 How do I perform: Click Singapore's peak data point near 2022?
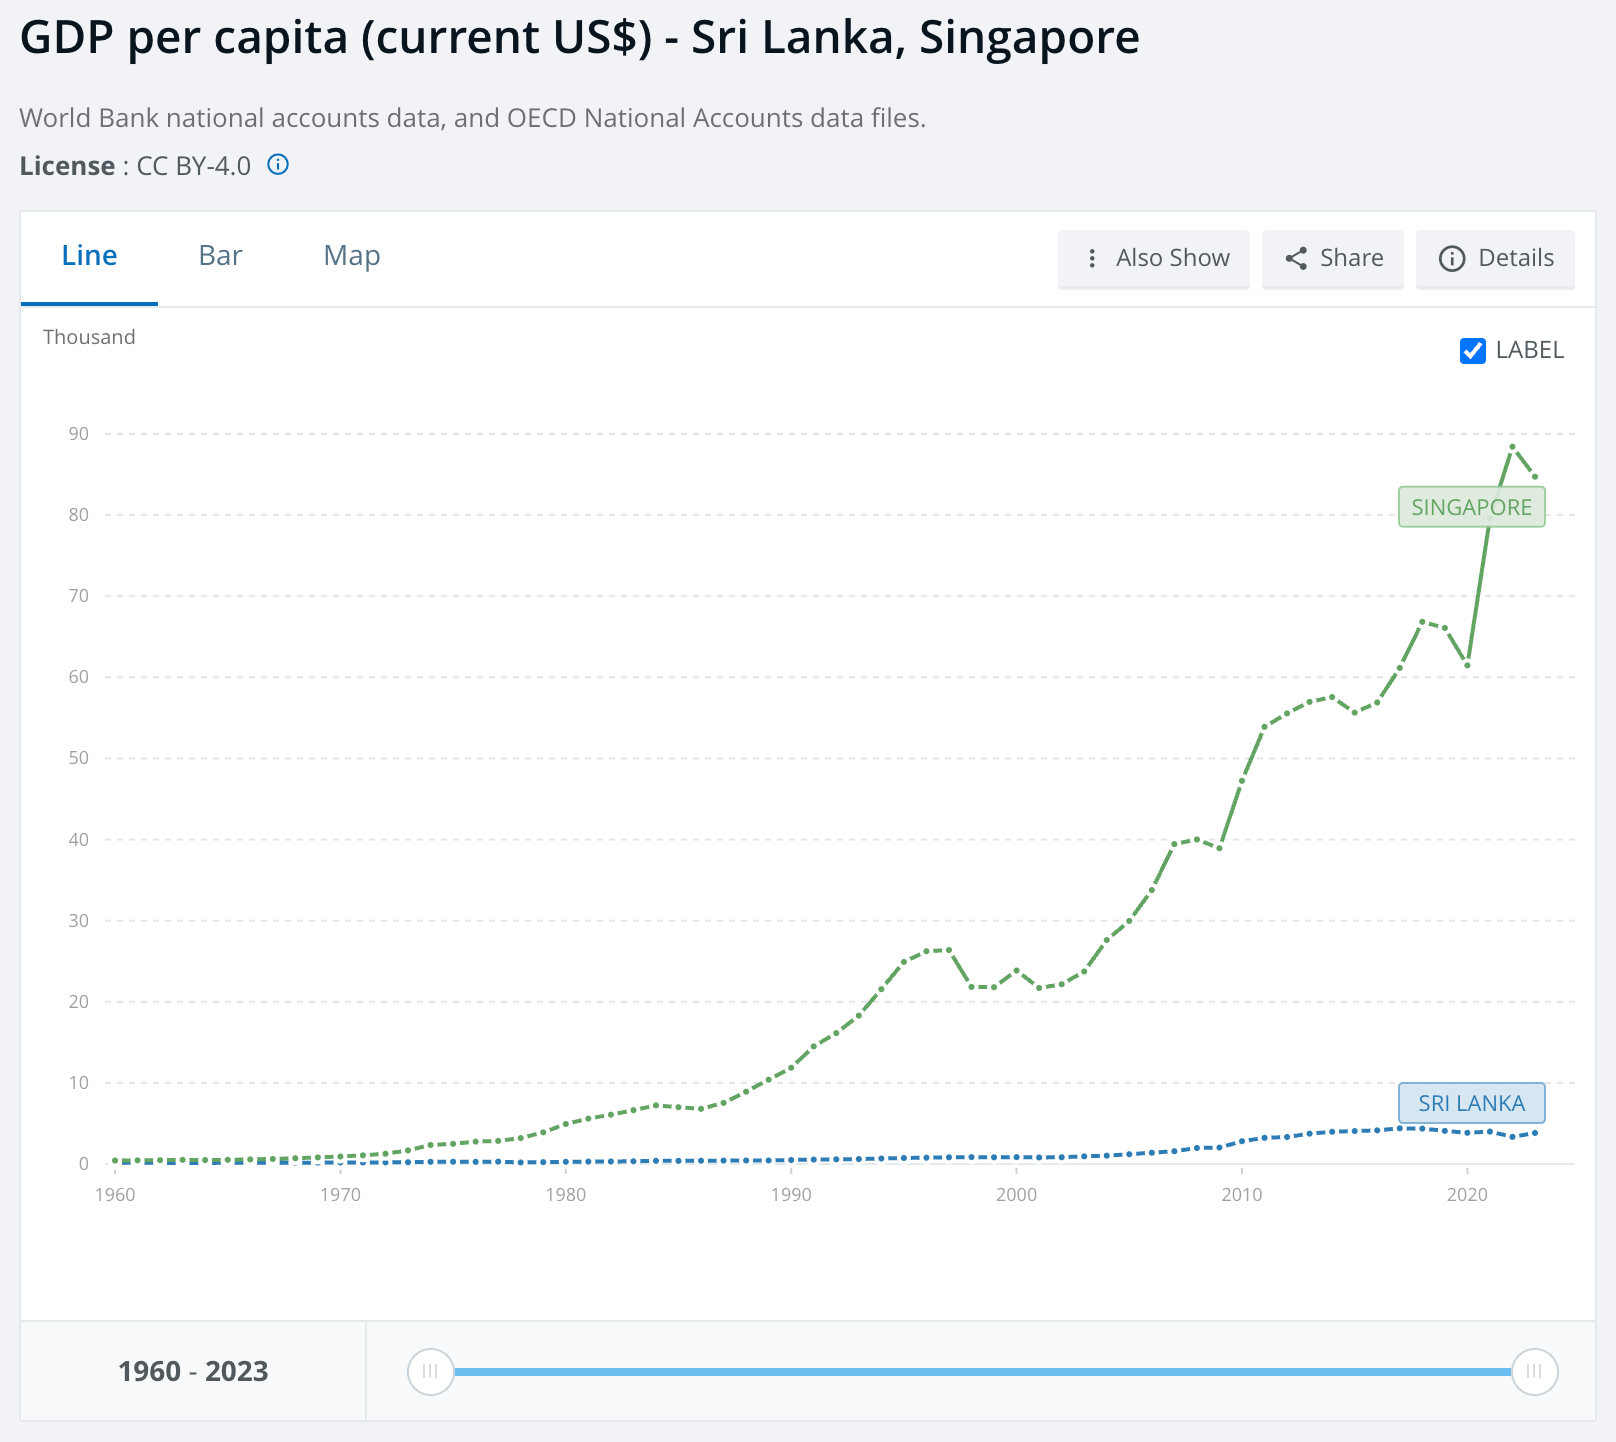tap(1512, 447)
